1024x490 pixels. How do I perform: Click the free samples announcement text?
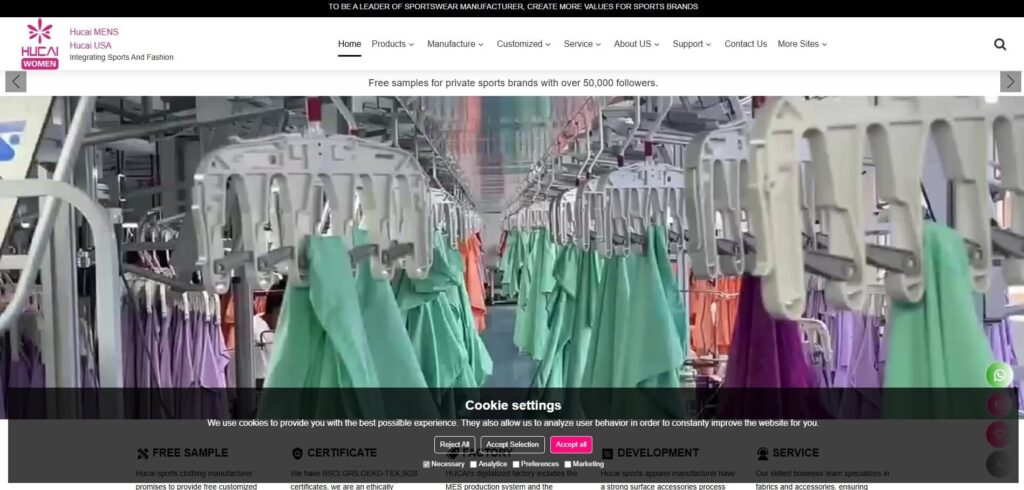pyautogui.click(x=513, y=83)
